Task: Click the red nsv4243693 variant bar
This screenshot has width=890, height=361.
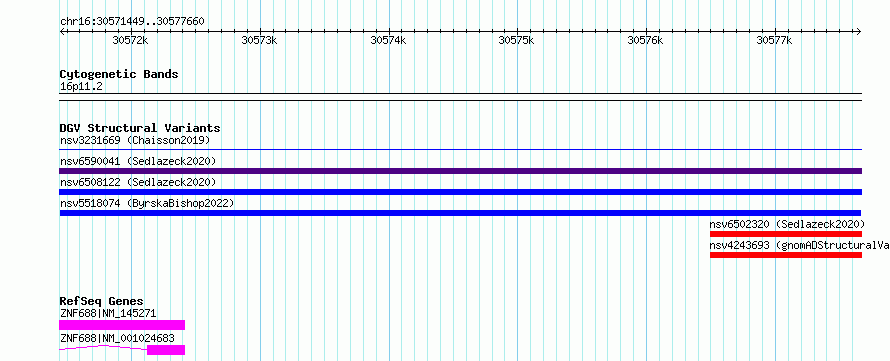Action: [786, 255]
